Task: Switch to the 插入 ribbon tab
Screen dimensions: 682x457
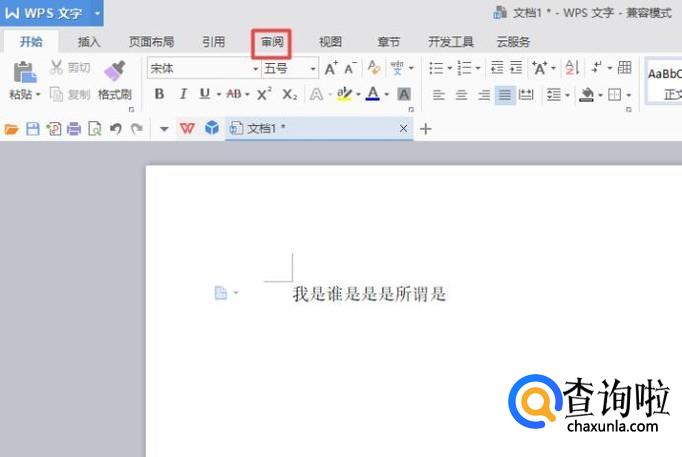Action: click(89, 42)
